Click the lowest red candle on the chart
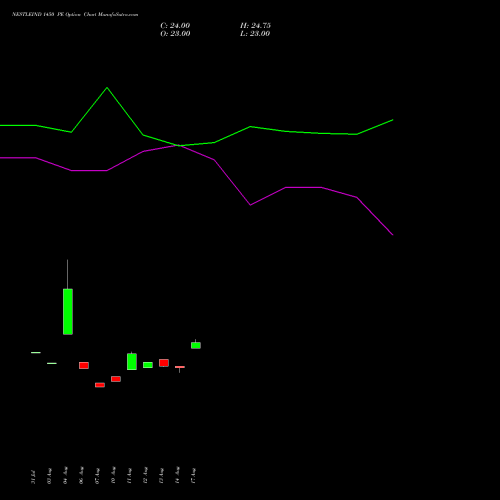 tap(100, 385)
